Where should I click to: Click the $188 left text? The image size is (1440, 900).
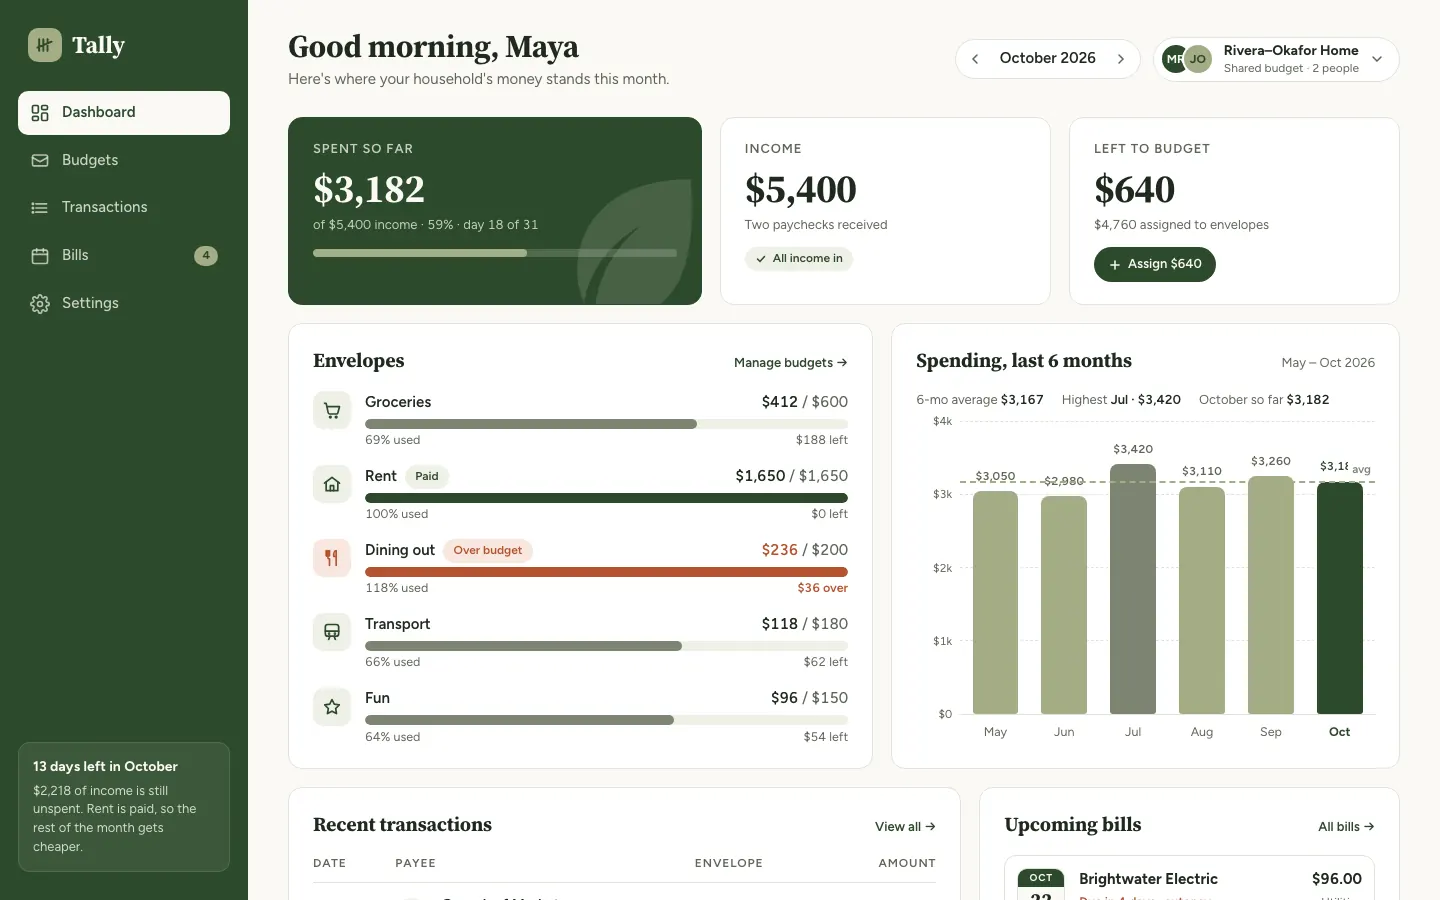click(x=822, y=440)
